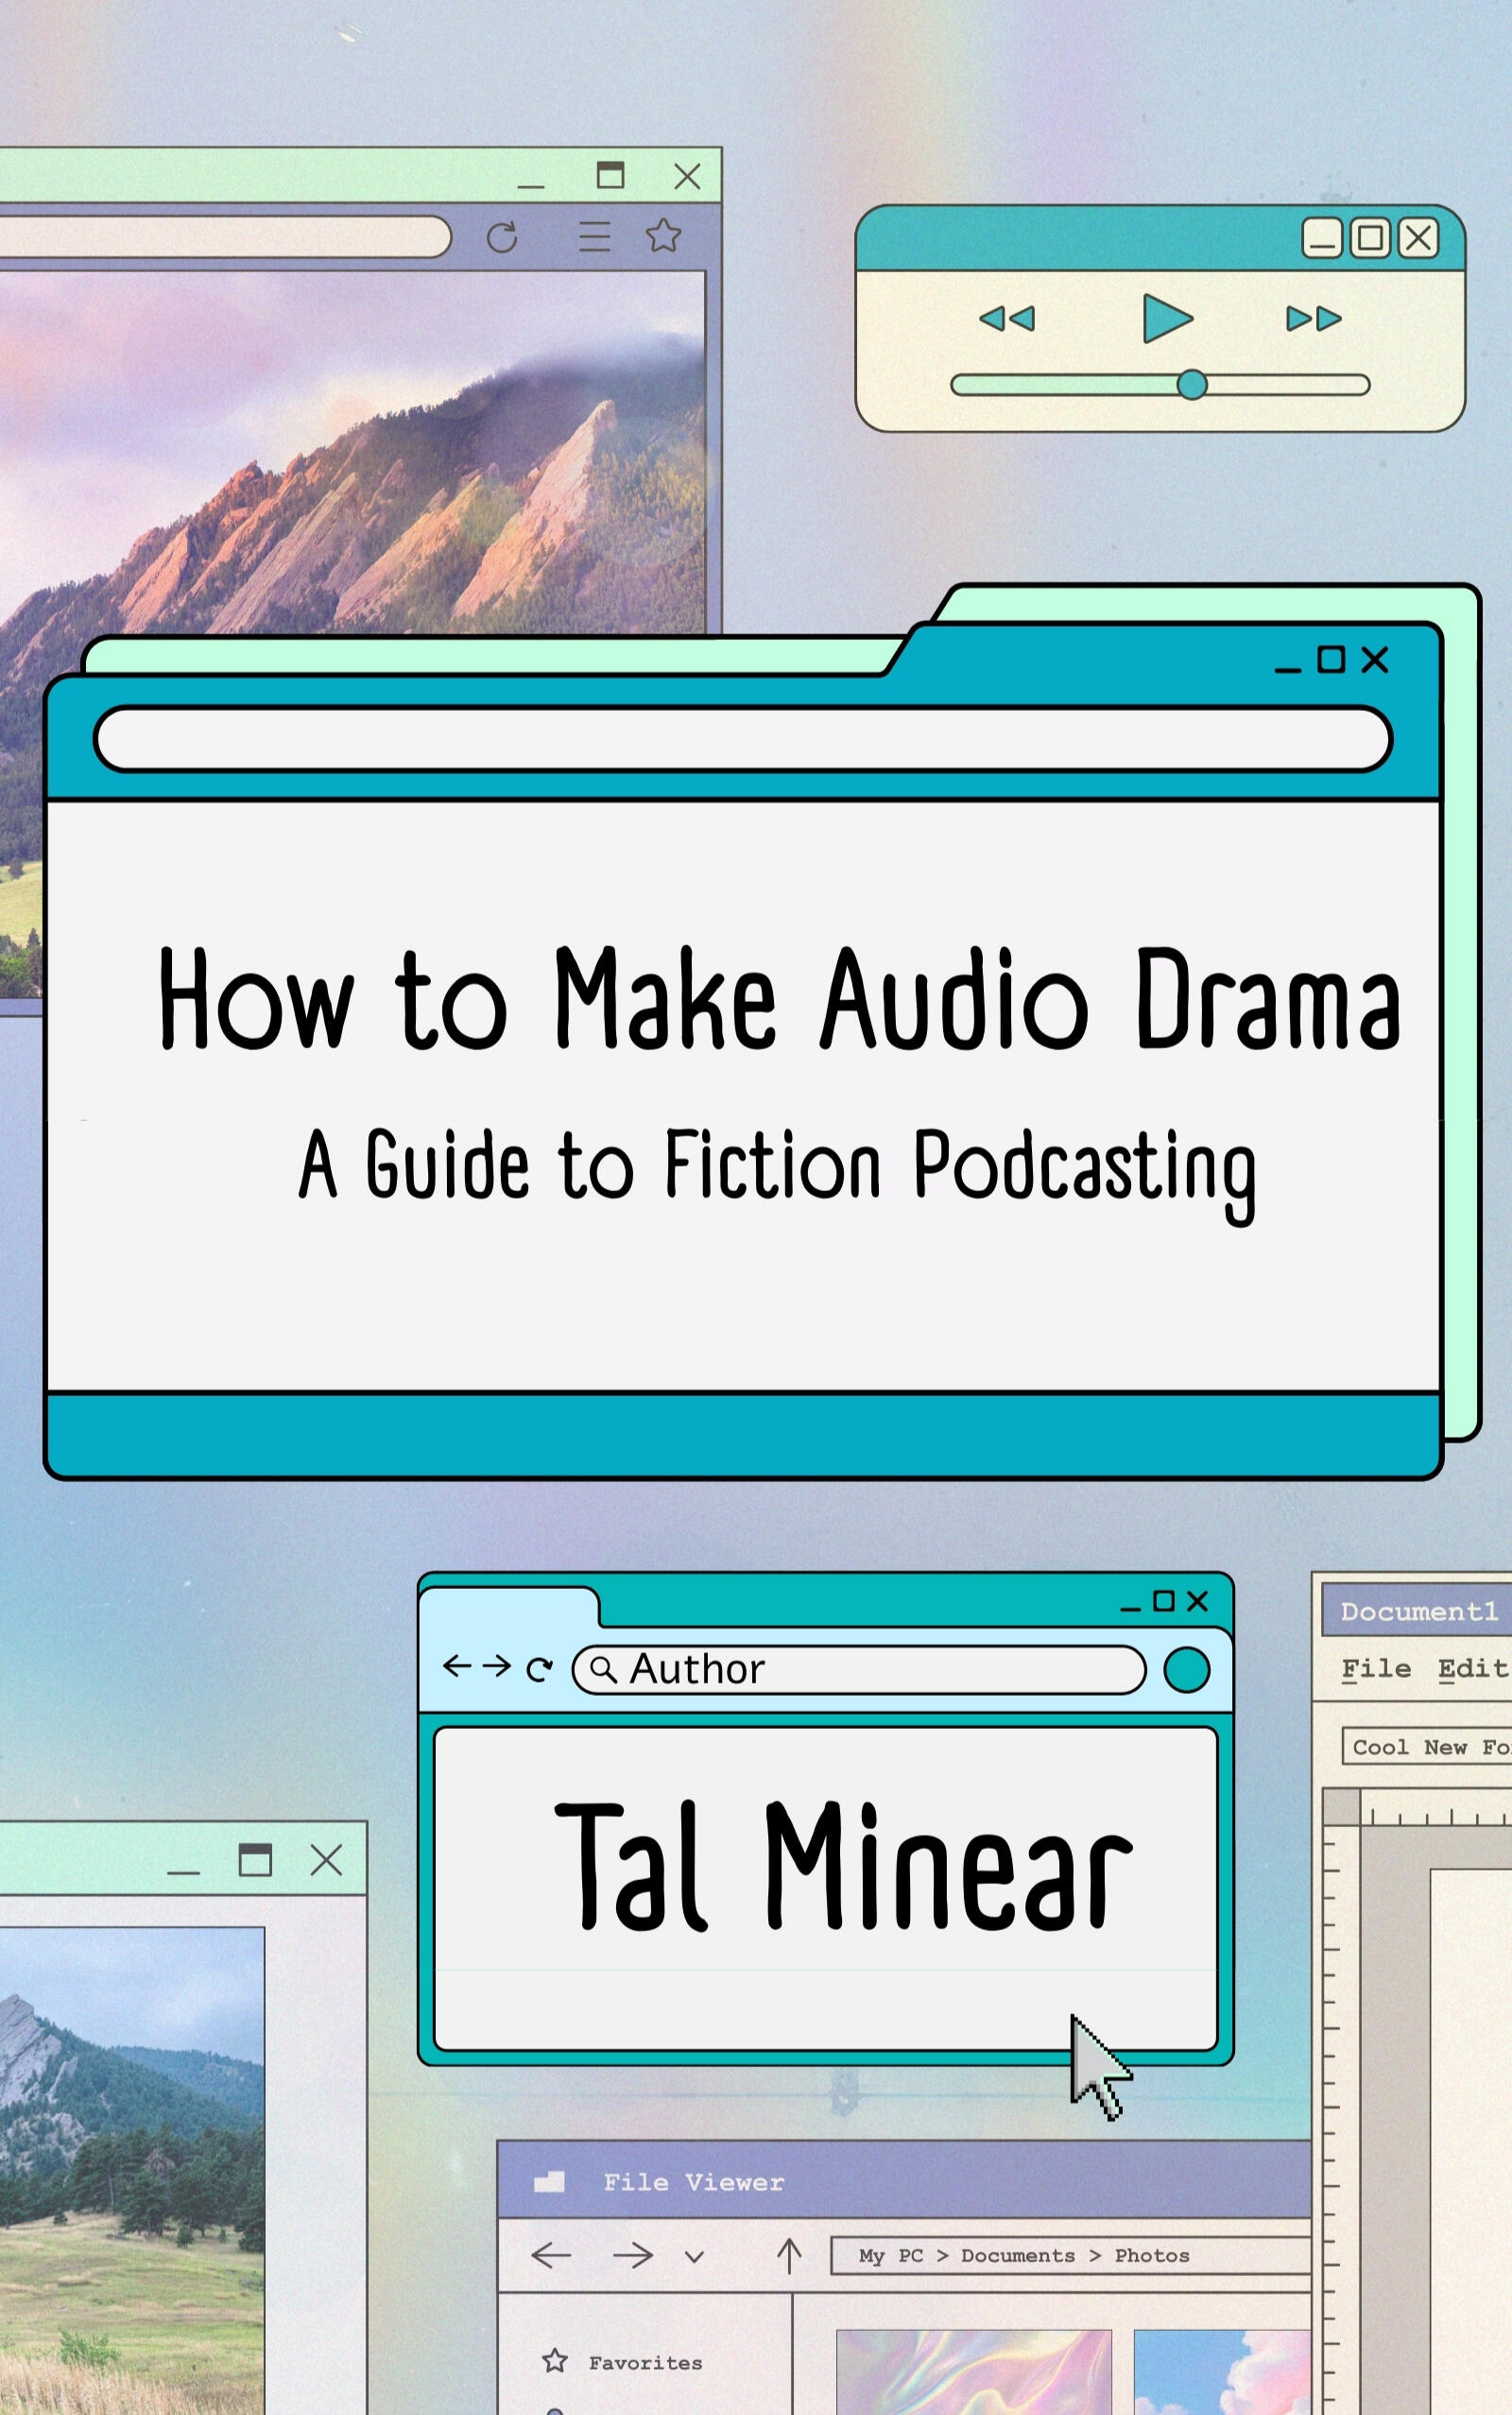Click the media player progress slider knob
Viewport: 1512px width, 2415px height.
[1191, 385]
